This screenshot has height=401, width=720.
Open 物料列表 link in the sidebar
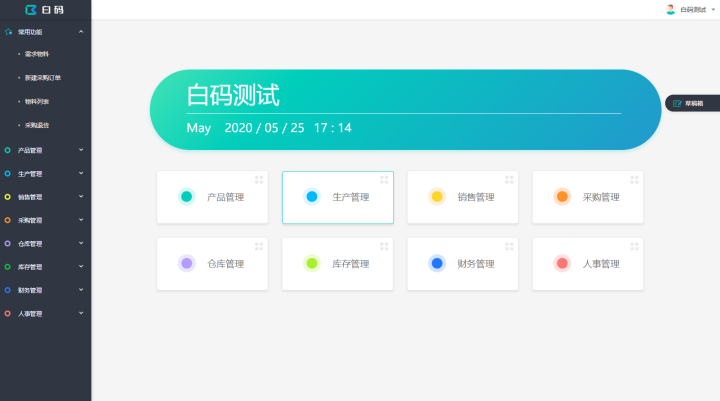[x=37, y=101]
